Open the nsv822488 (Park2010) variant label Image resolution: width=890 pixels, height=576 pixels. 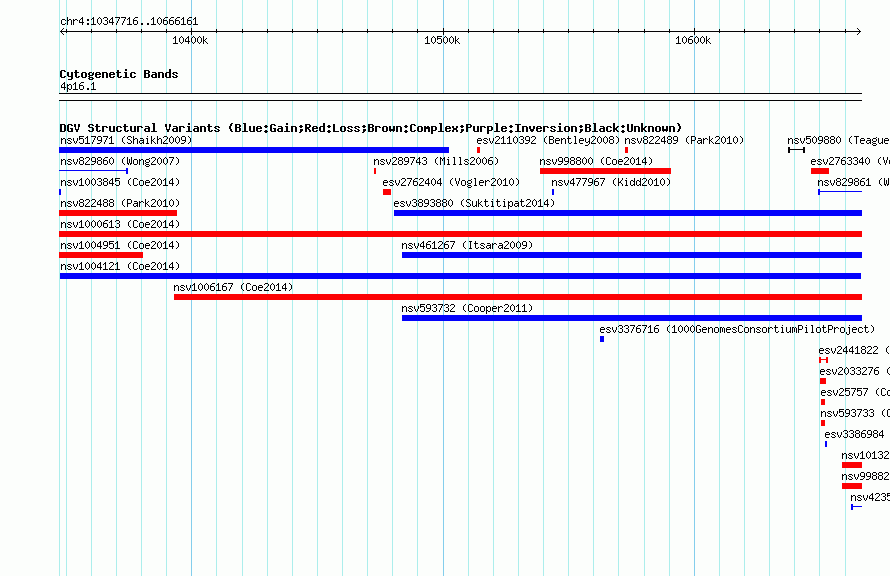(120, 203)
